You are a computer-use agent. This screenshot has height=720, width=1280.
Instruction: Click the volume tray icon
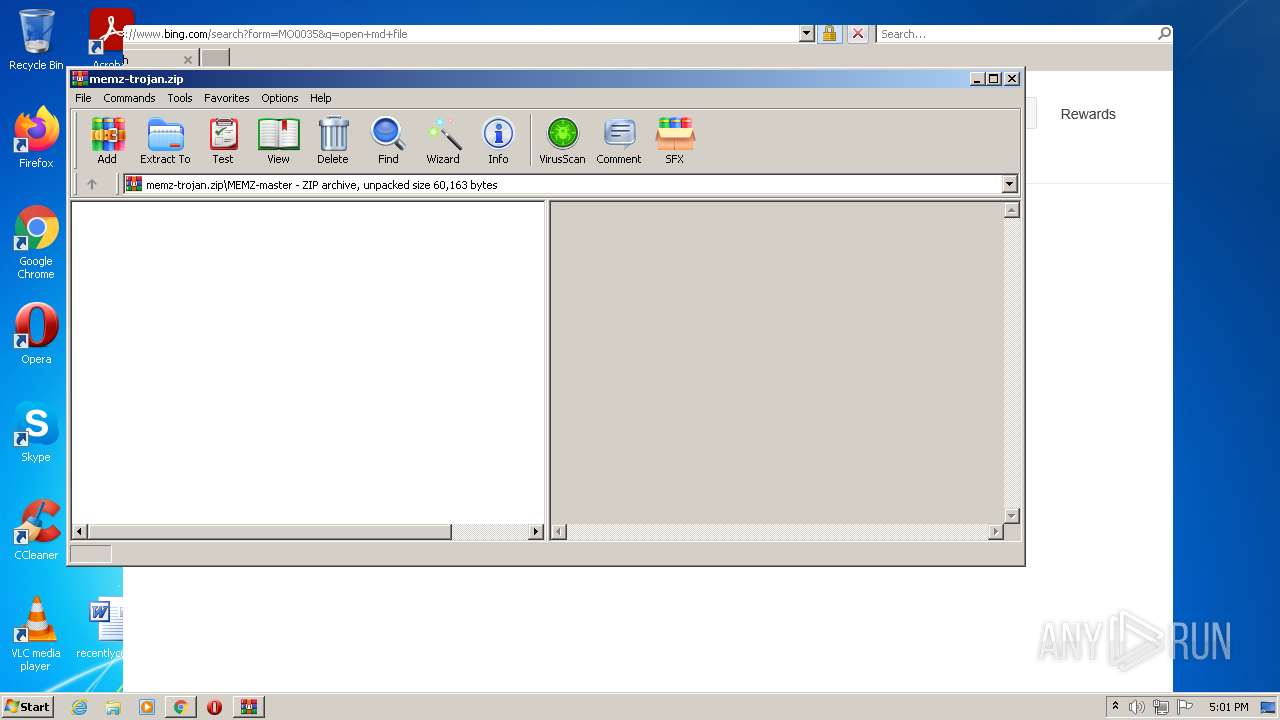click(1137, 707)
